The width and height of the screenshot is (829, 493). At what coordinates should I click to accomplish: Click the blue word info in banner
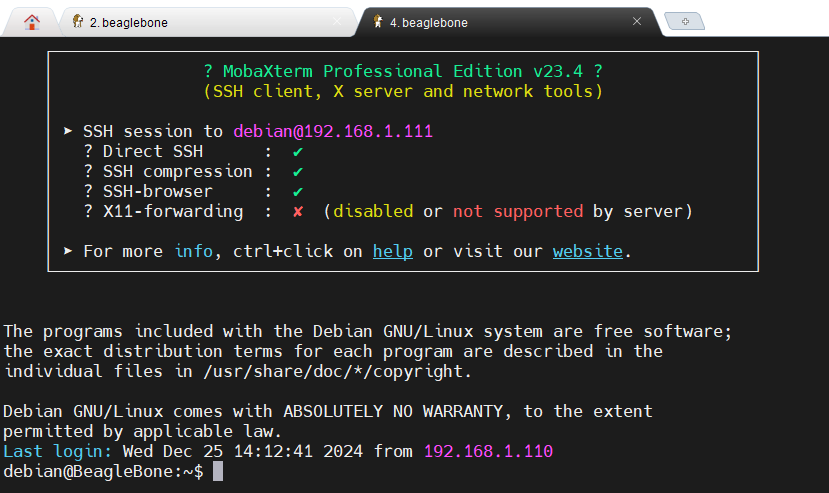point(193,251)
